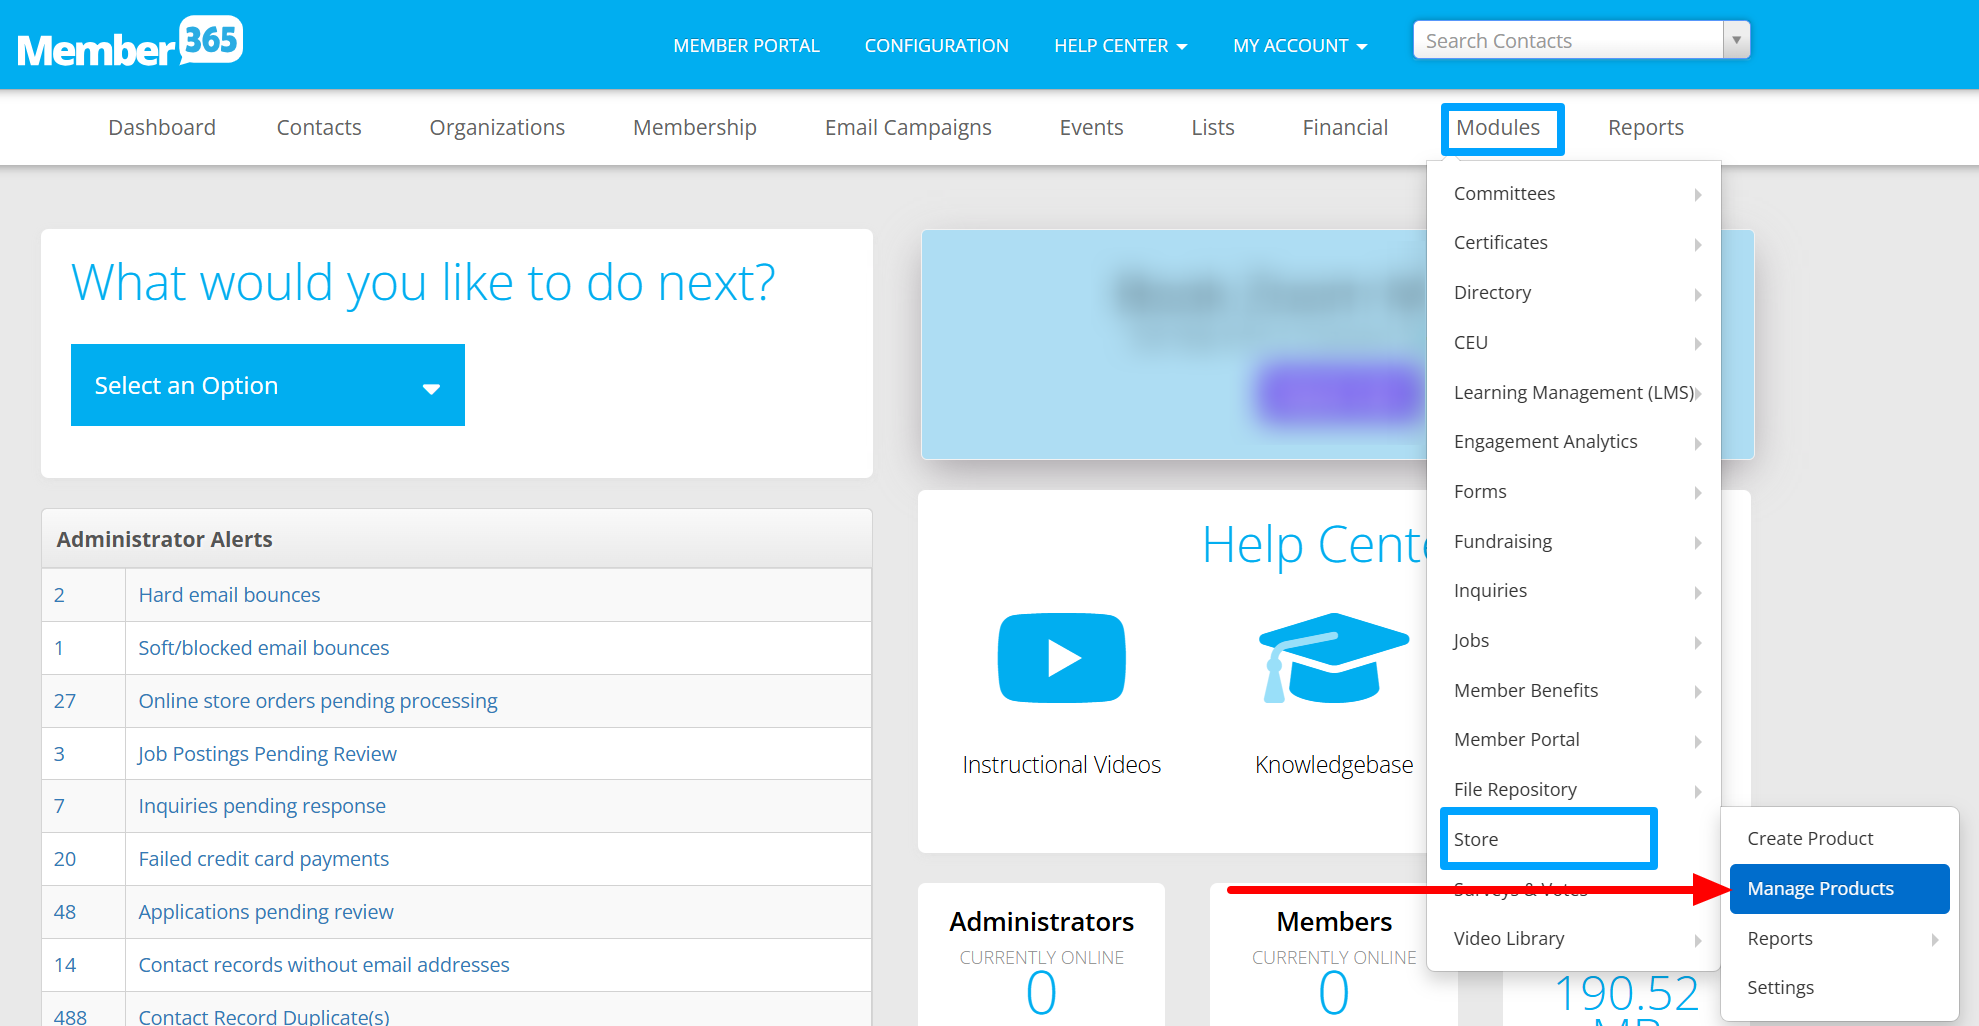The width and height of the screenshot is (1979, 1026).
Task: Open the Instructional Videos play icon
Action: pyautogui.click(x=1061, y=658)
